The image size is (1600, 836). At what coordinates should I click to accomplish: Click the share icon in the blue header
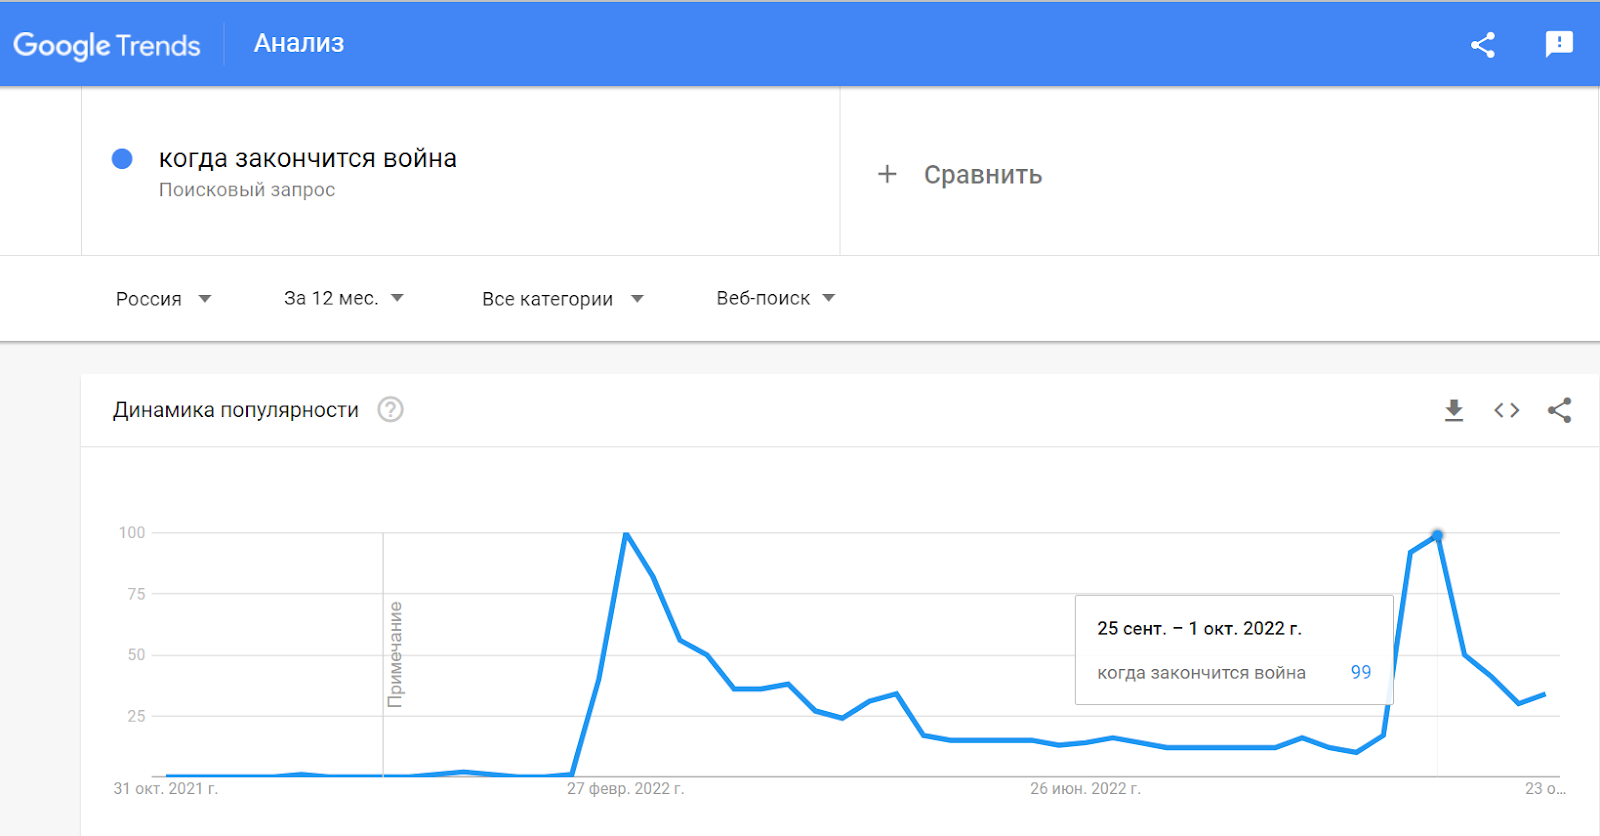(1483, 44)
